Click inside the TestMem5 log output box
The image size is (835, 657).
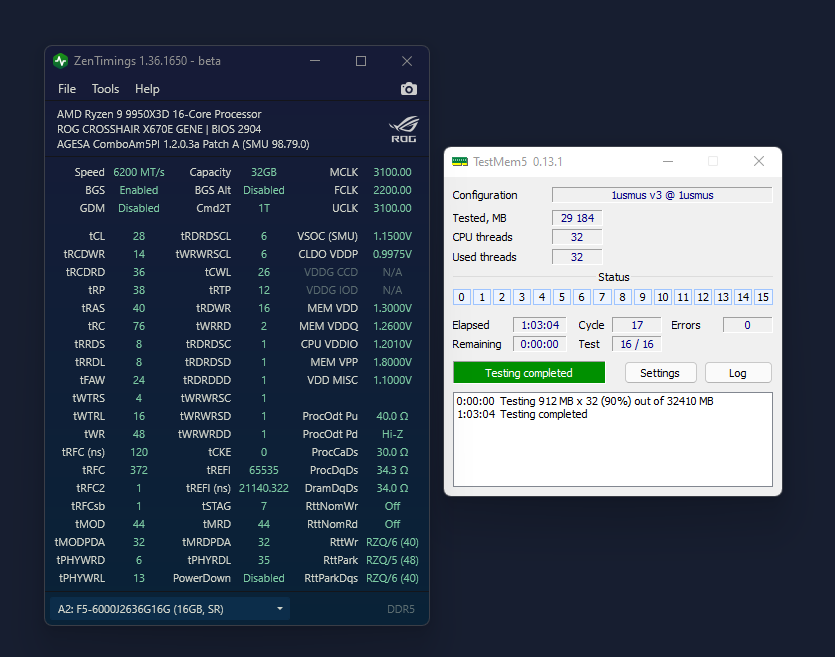pyautogui.click(x=612, y=450)
